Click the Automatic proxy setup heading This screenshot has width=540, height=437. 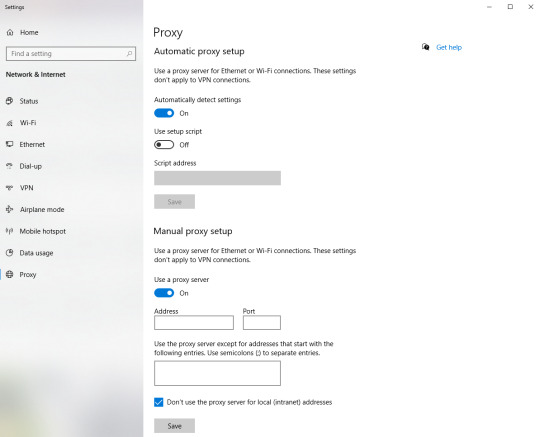(x=199, y=51)
